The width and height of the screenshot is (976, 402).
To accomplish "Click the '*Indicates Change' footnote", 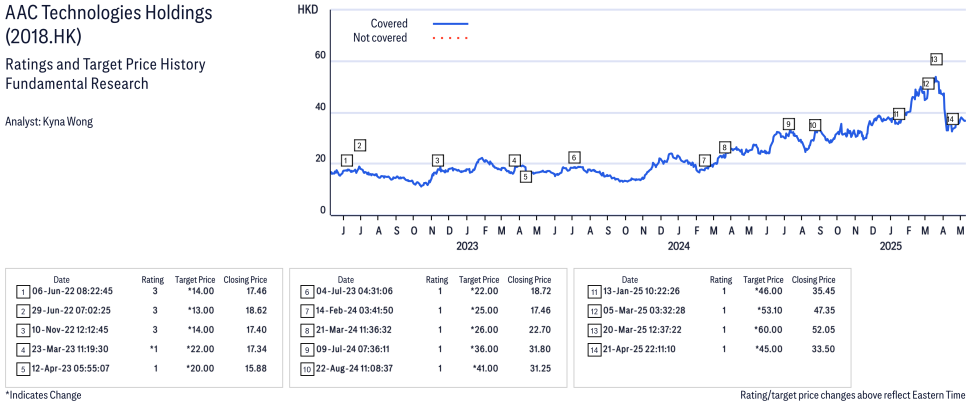I will point(43,395).
